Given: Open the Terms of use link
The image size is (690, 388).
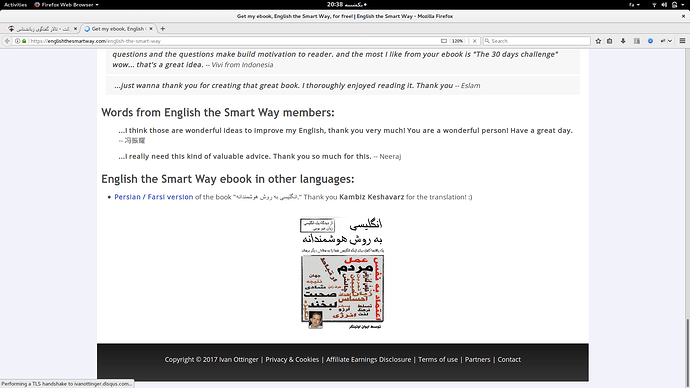Looking at the screenshot, I should point(438,359).
